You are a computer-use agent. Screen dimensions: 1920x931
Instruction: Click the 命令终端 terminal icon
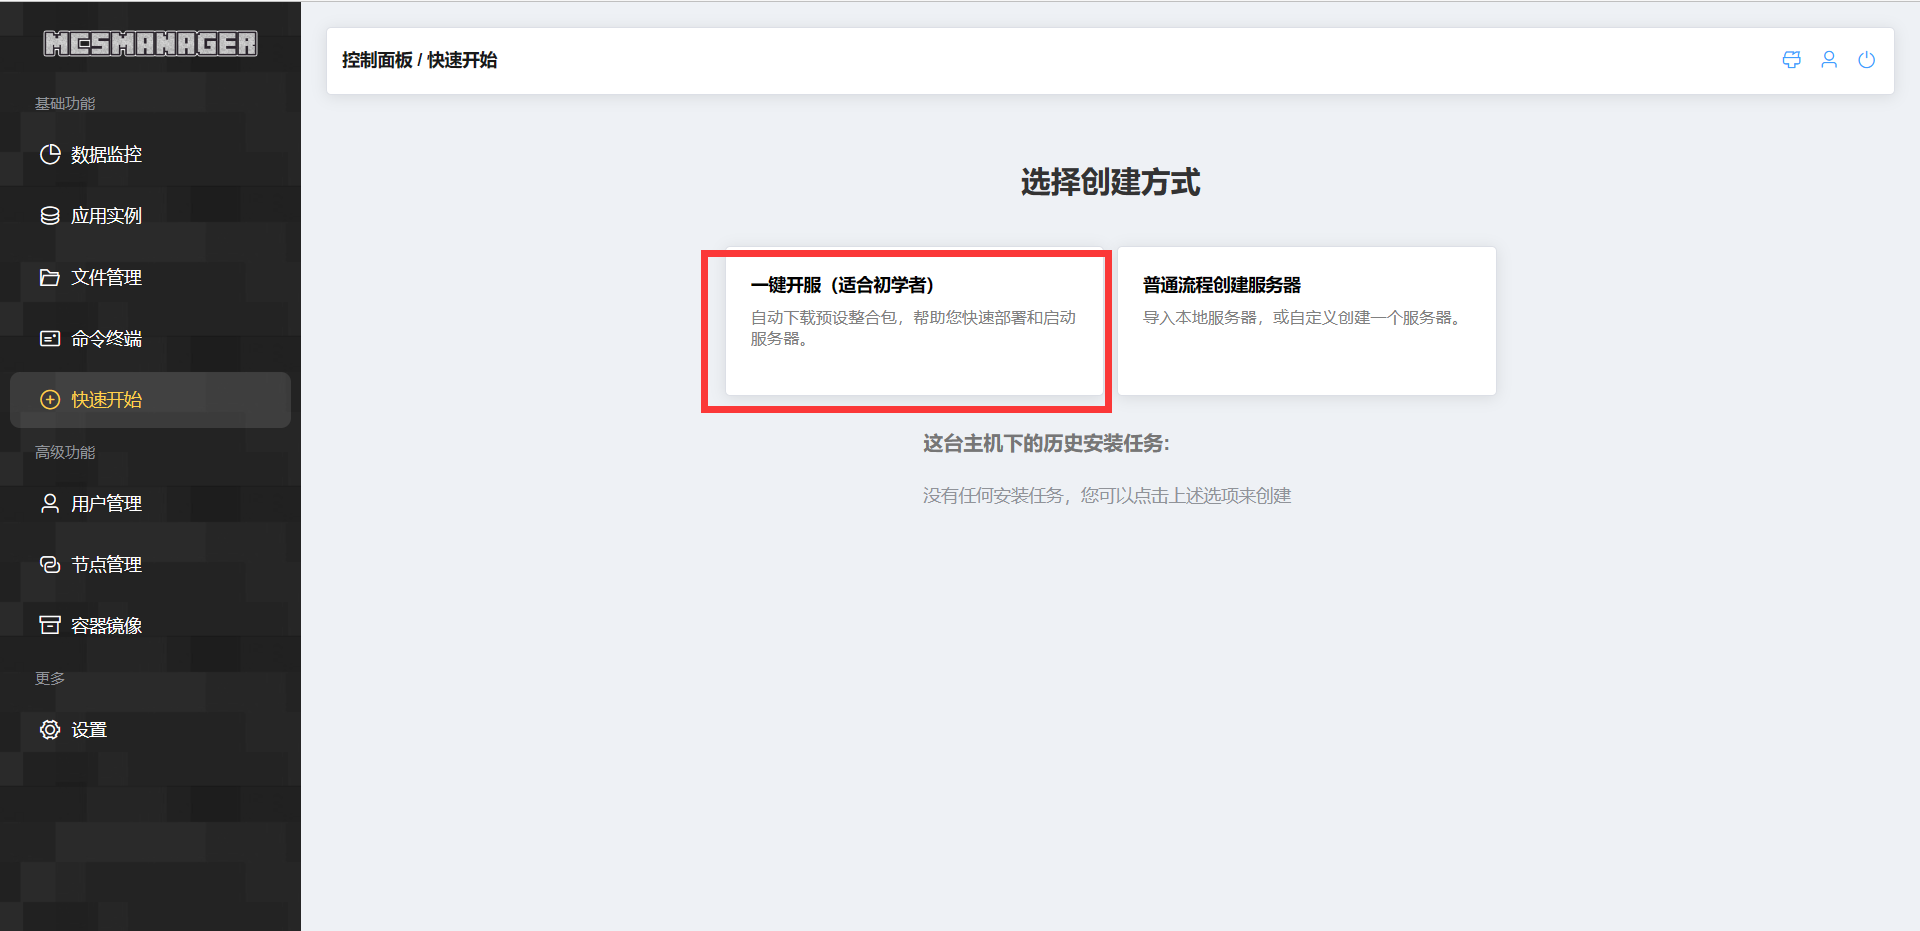point(50,338)
